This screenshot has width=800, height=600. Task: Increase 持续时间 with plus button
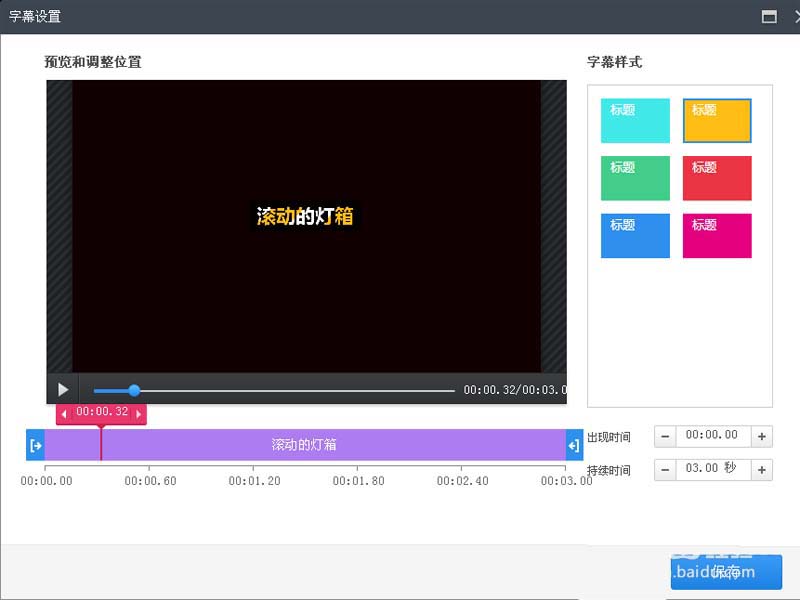pos(762,470)
